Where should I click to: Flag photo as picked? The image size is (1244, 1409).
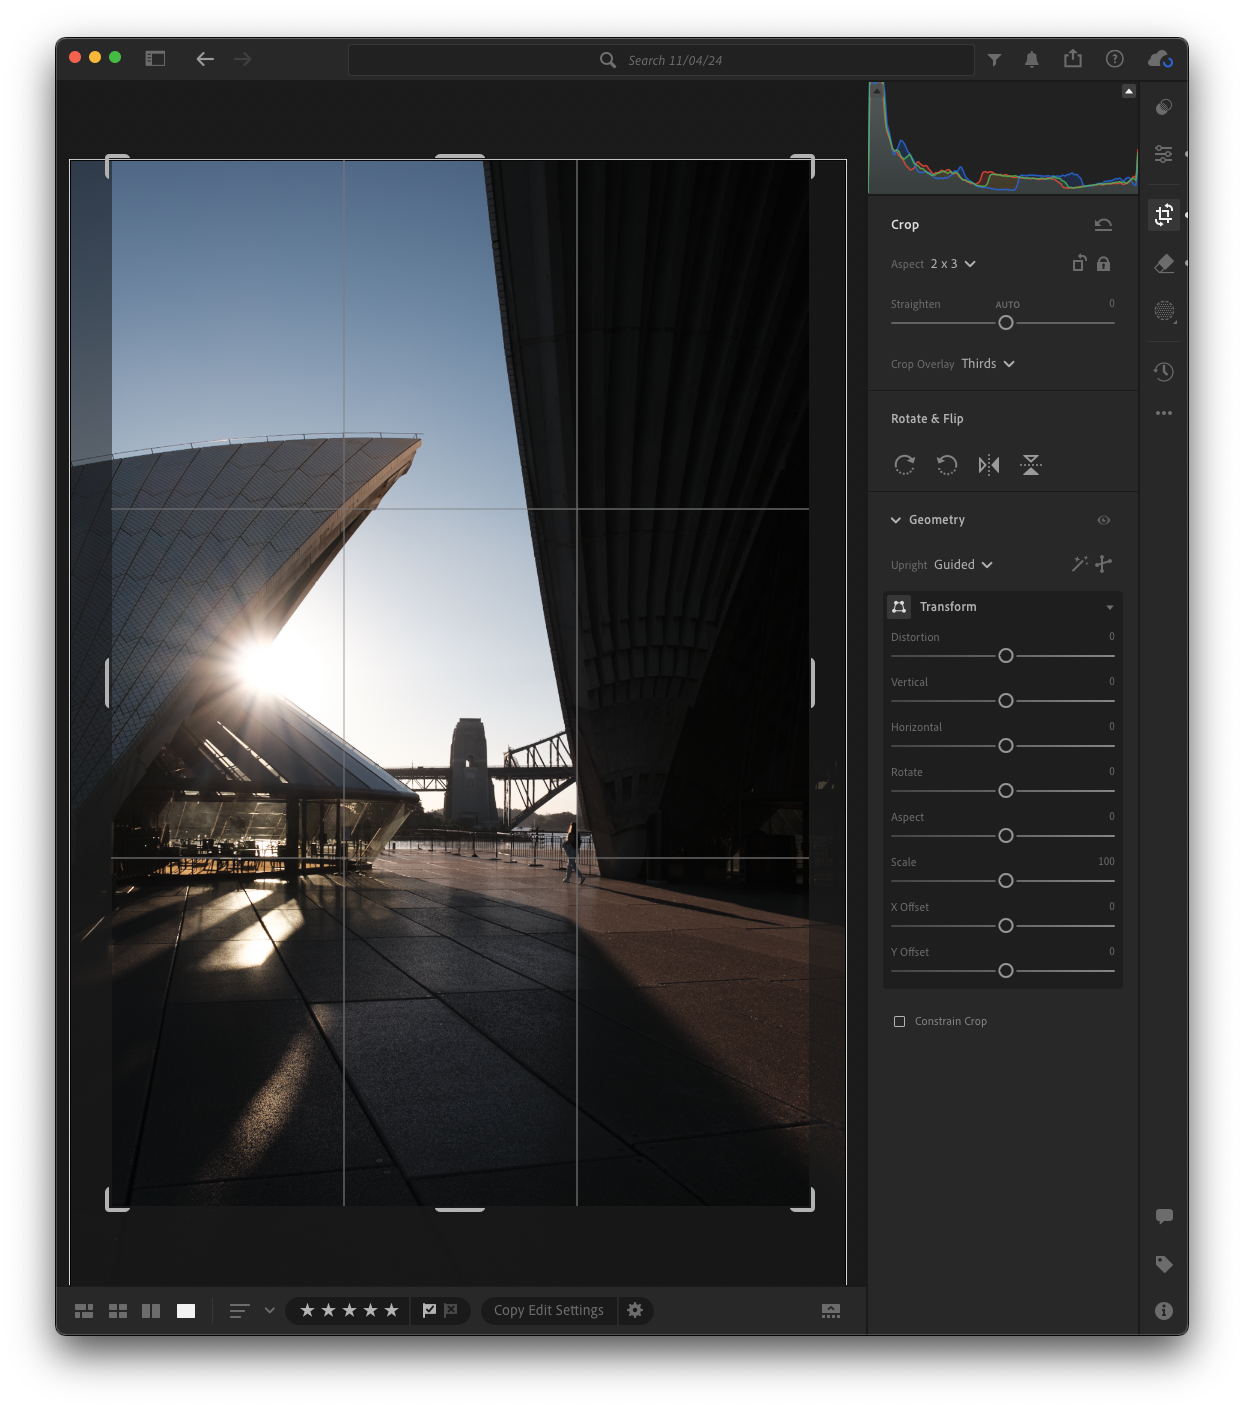[x=429, y=1310]
